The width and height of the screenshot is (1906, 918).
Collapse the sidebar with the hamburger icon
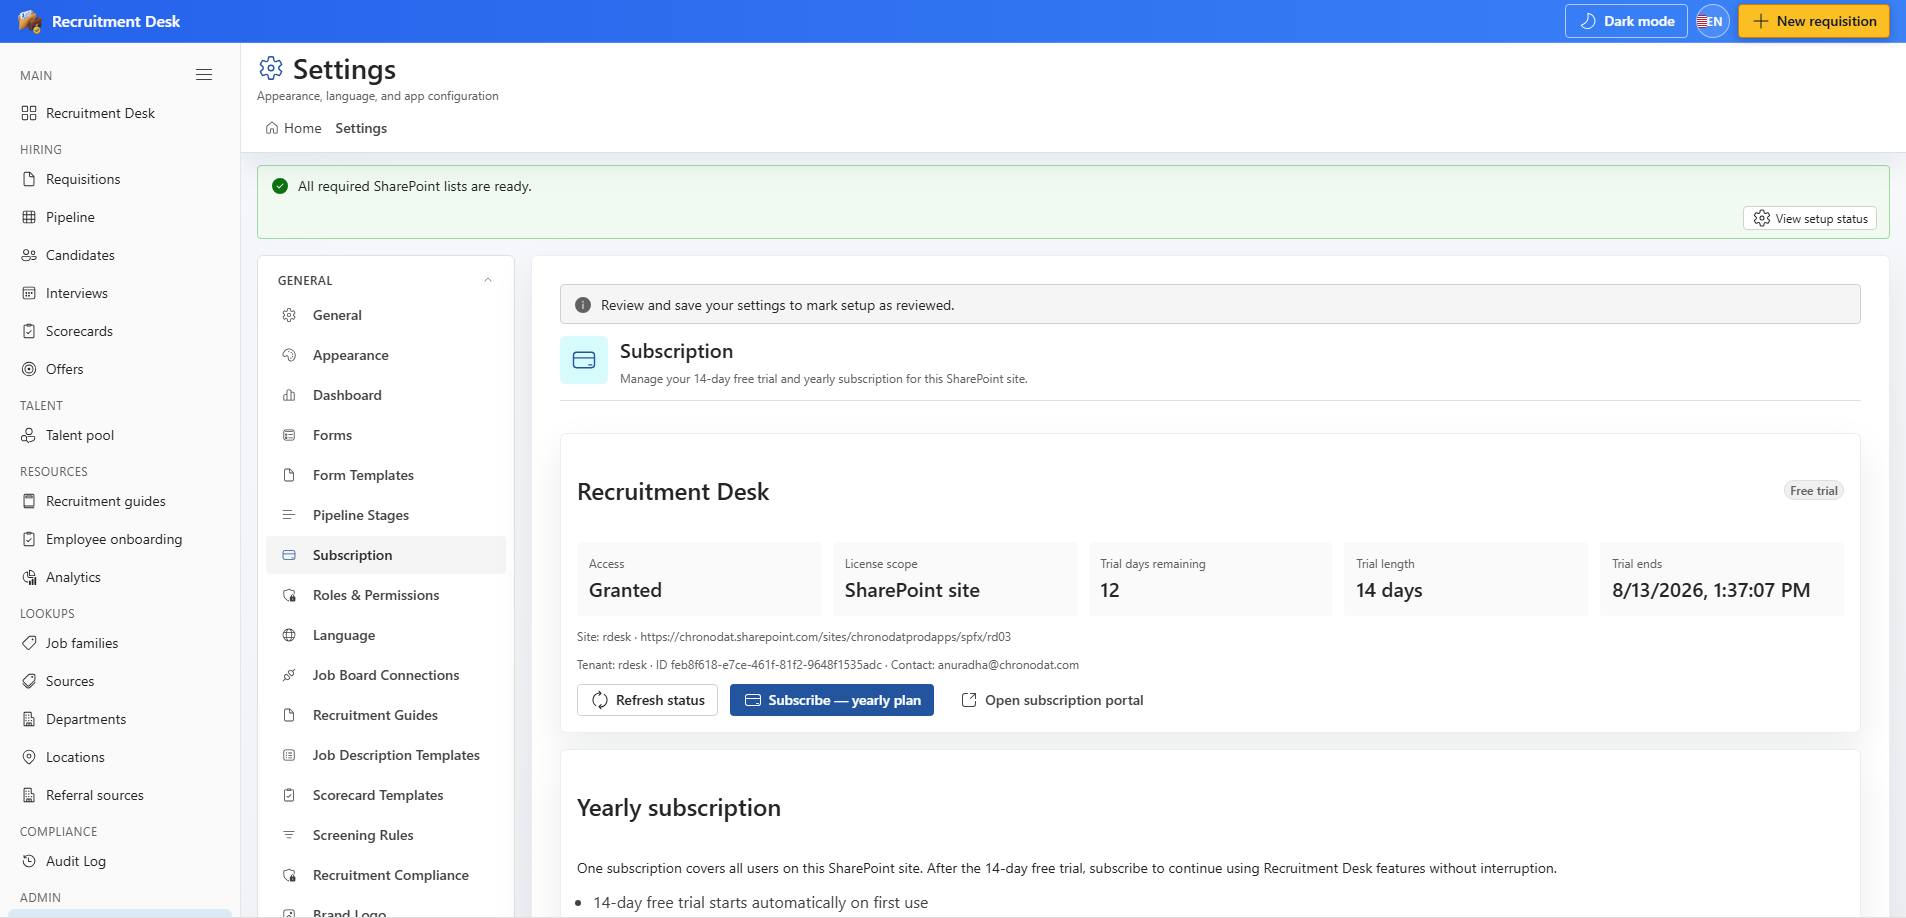(204, 75)
